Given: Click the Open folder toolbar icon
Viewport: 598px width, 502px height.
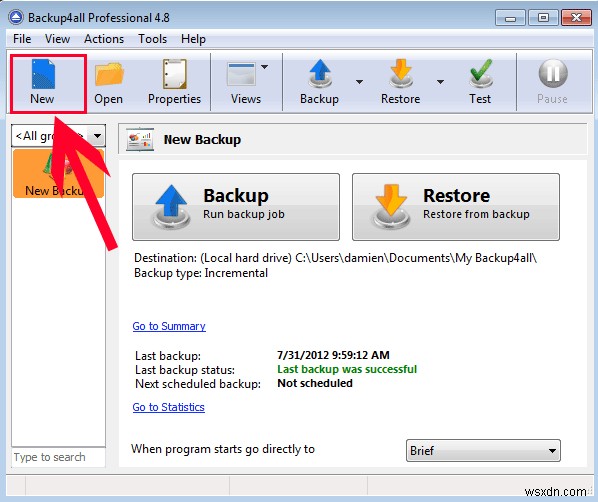Looking at the screenshot, I should 109,74.
